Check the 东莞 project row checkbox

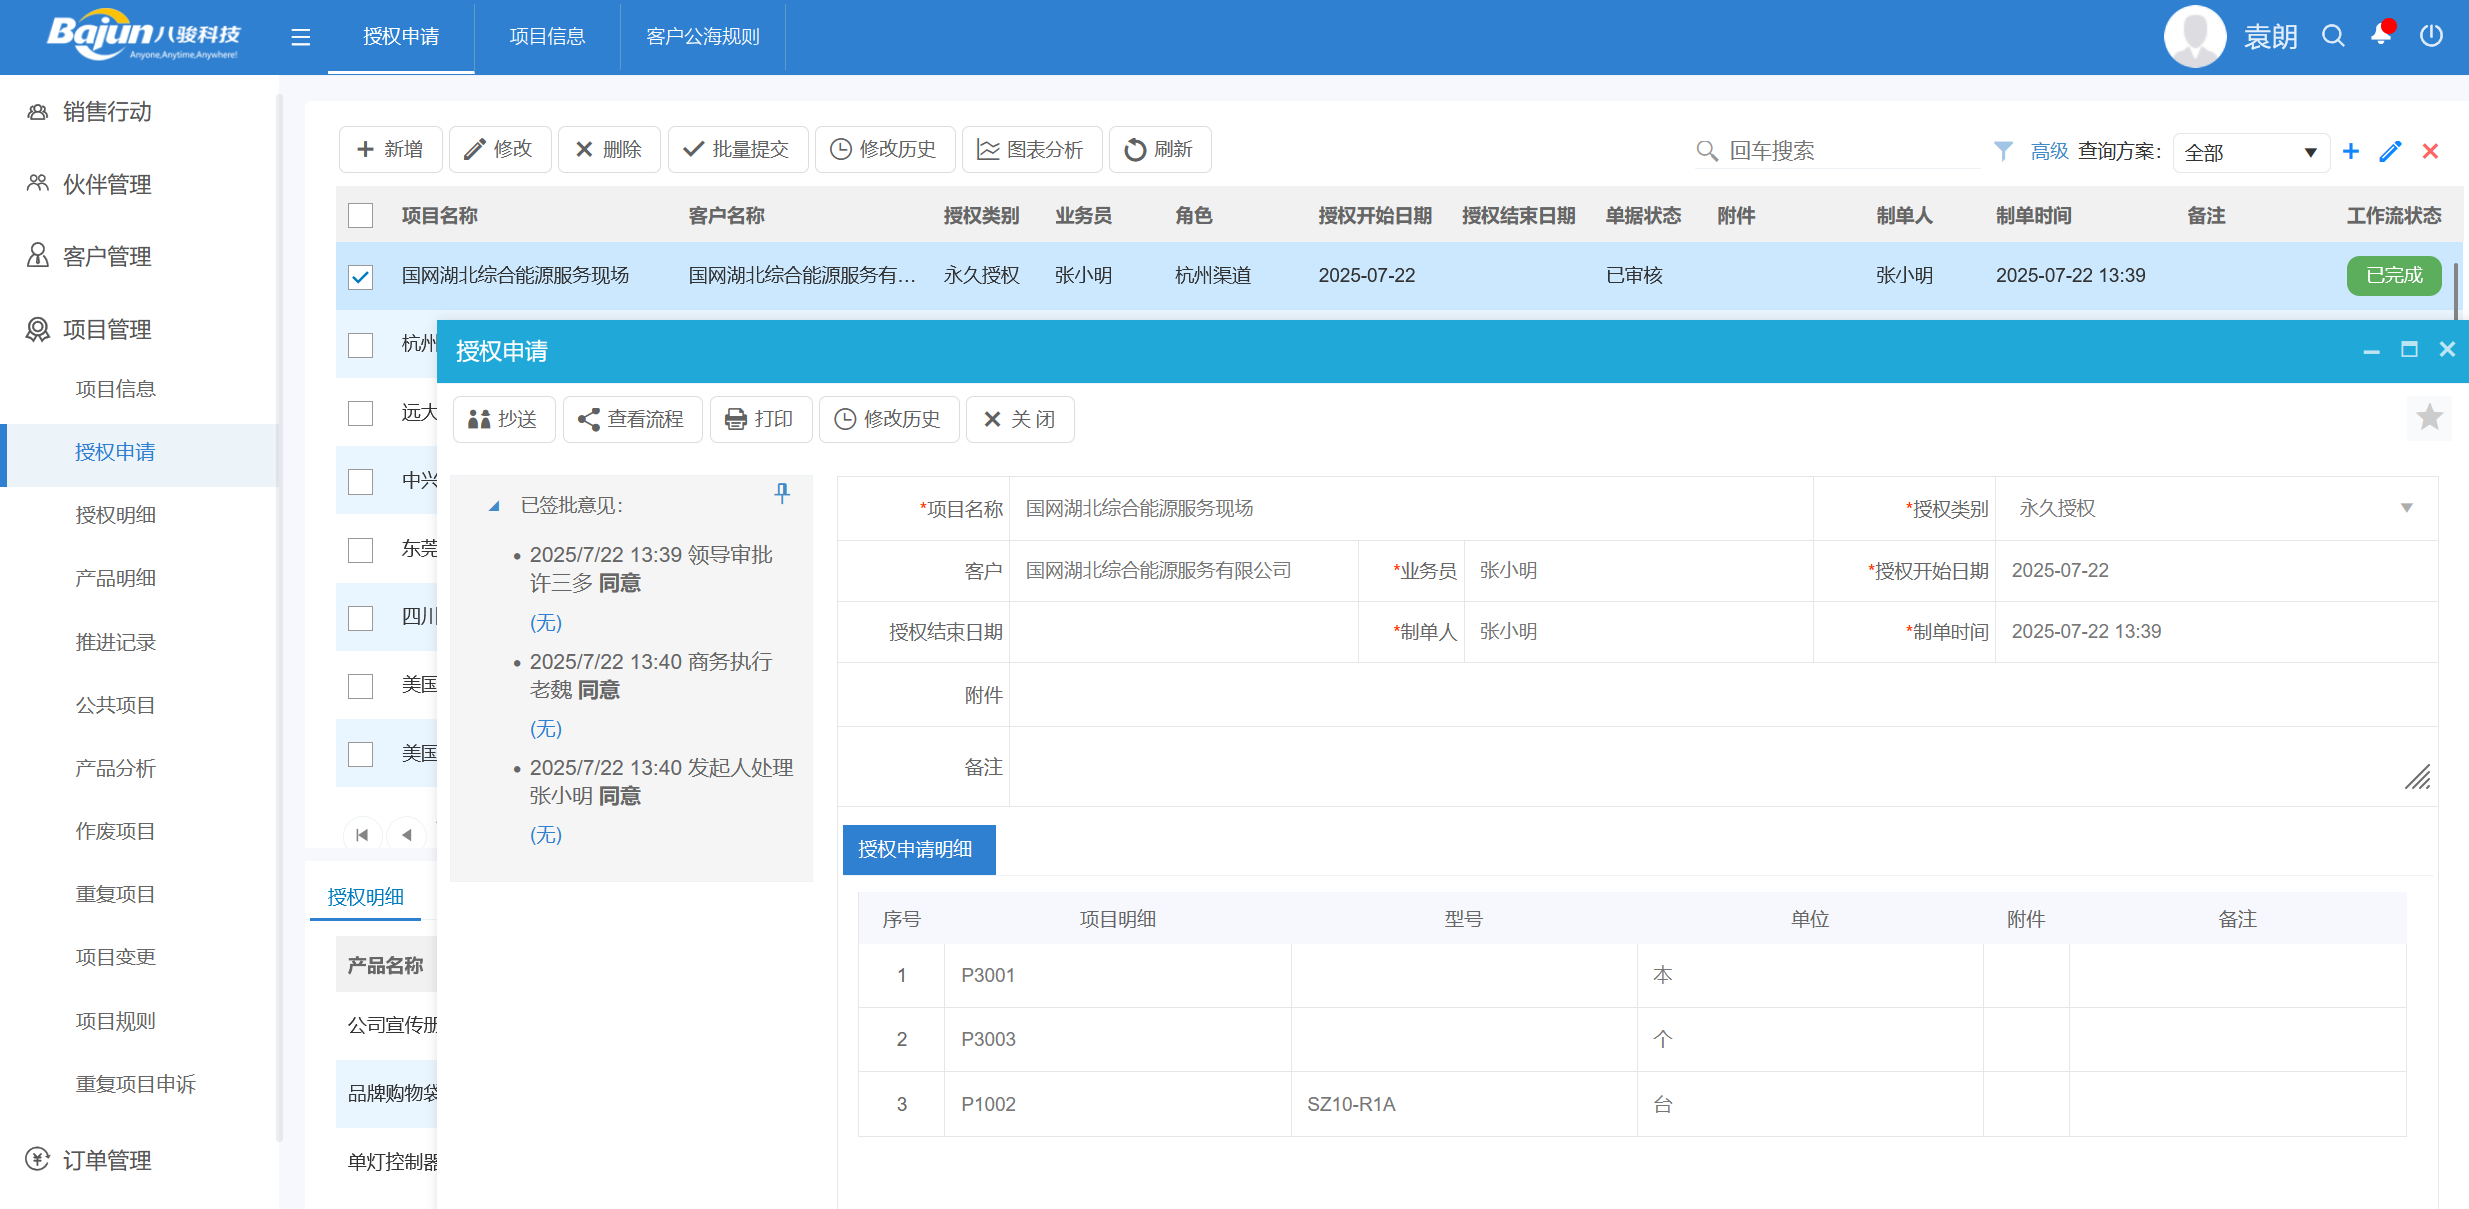[360, 550]
